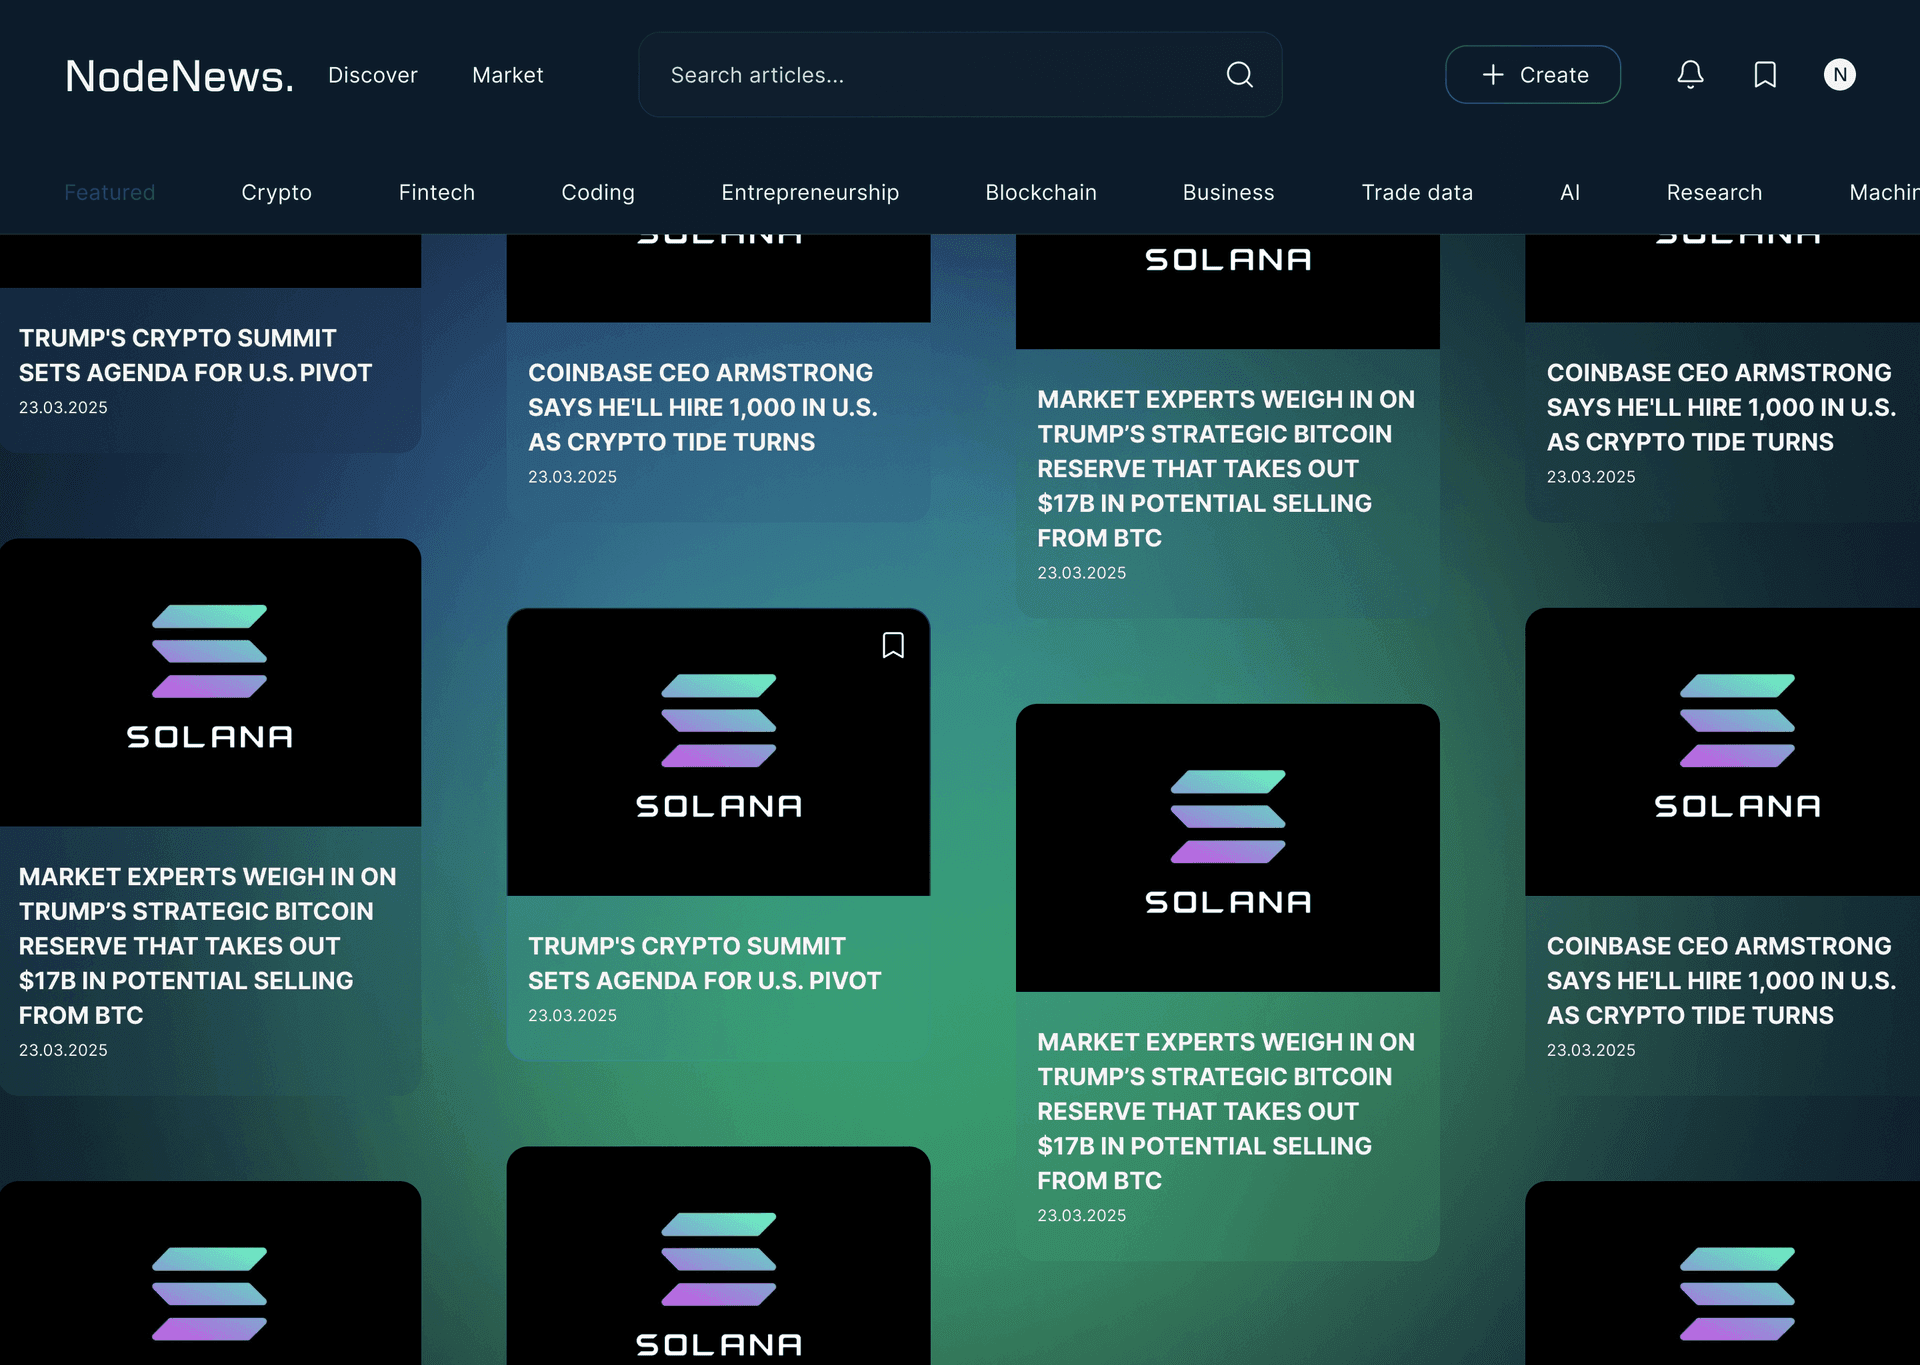Open the Discover page

pyautogui.click(x=373, y=75)
